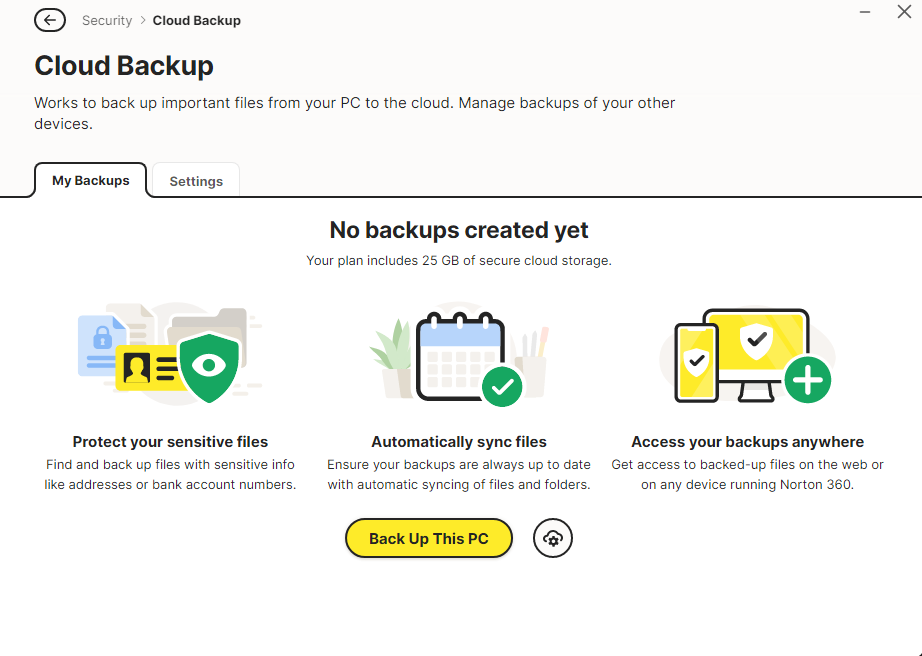Open the Settings tab
The width and height of the screenshot is (922, 656).
click(x=196, y=181)
